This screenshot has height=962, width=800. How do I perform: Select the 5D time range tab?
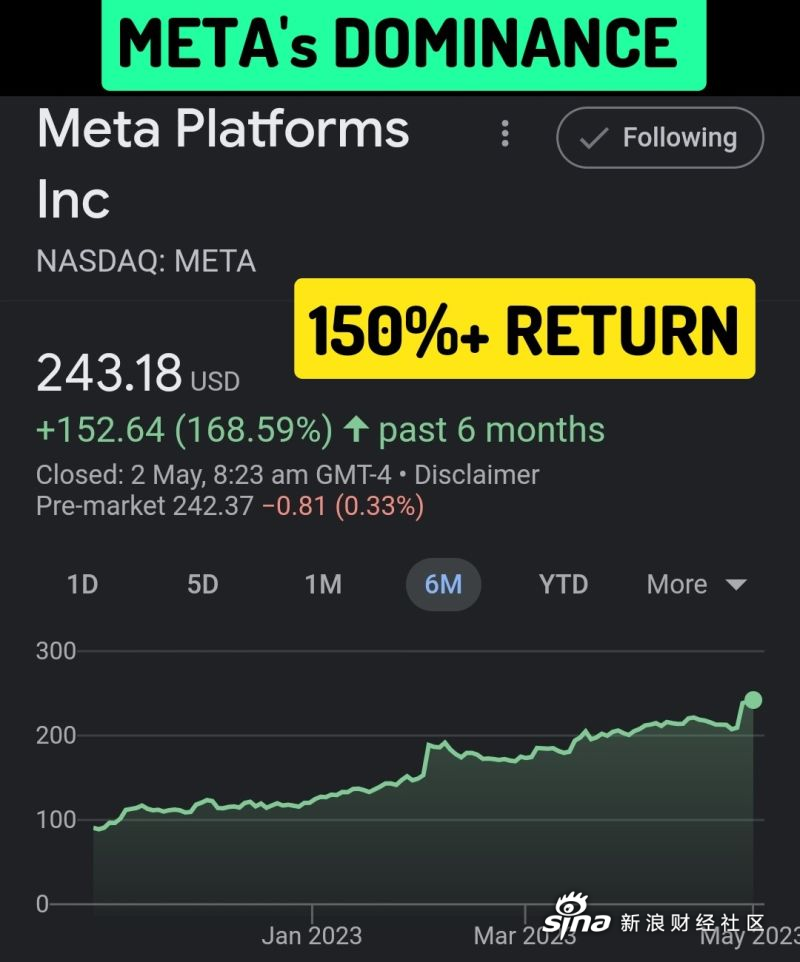pos(203,584)
